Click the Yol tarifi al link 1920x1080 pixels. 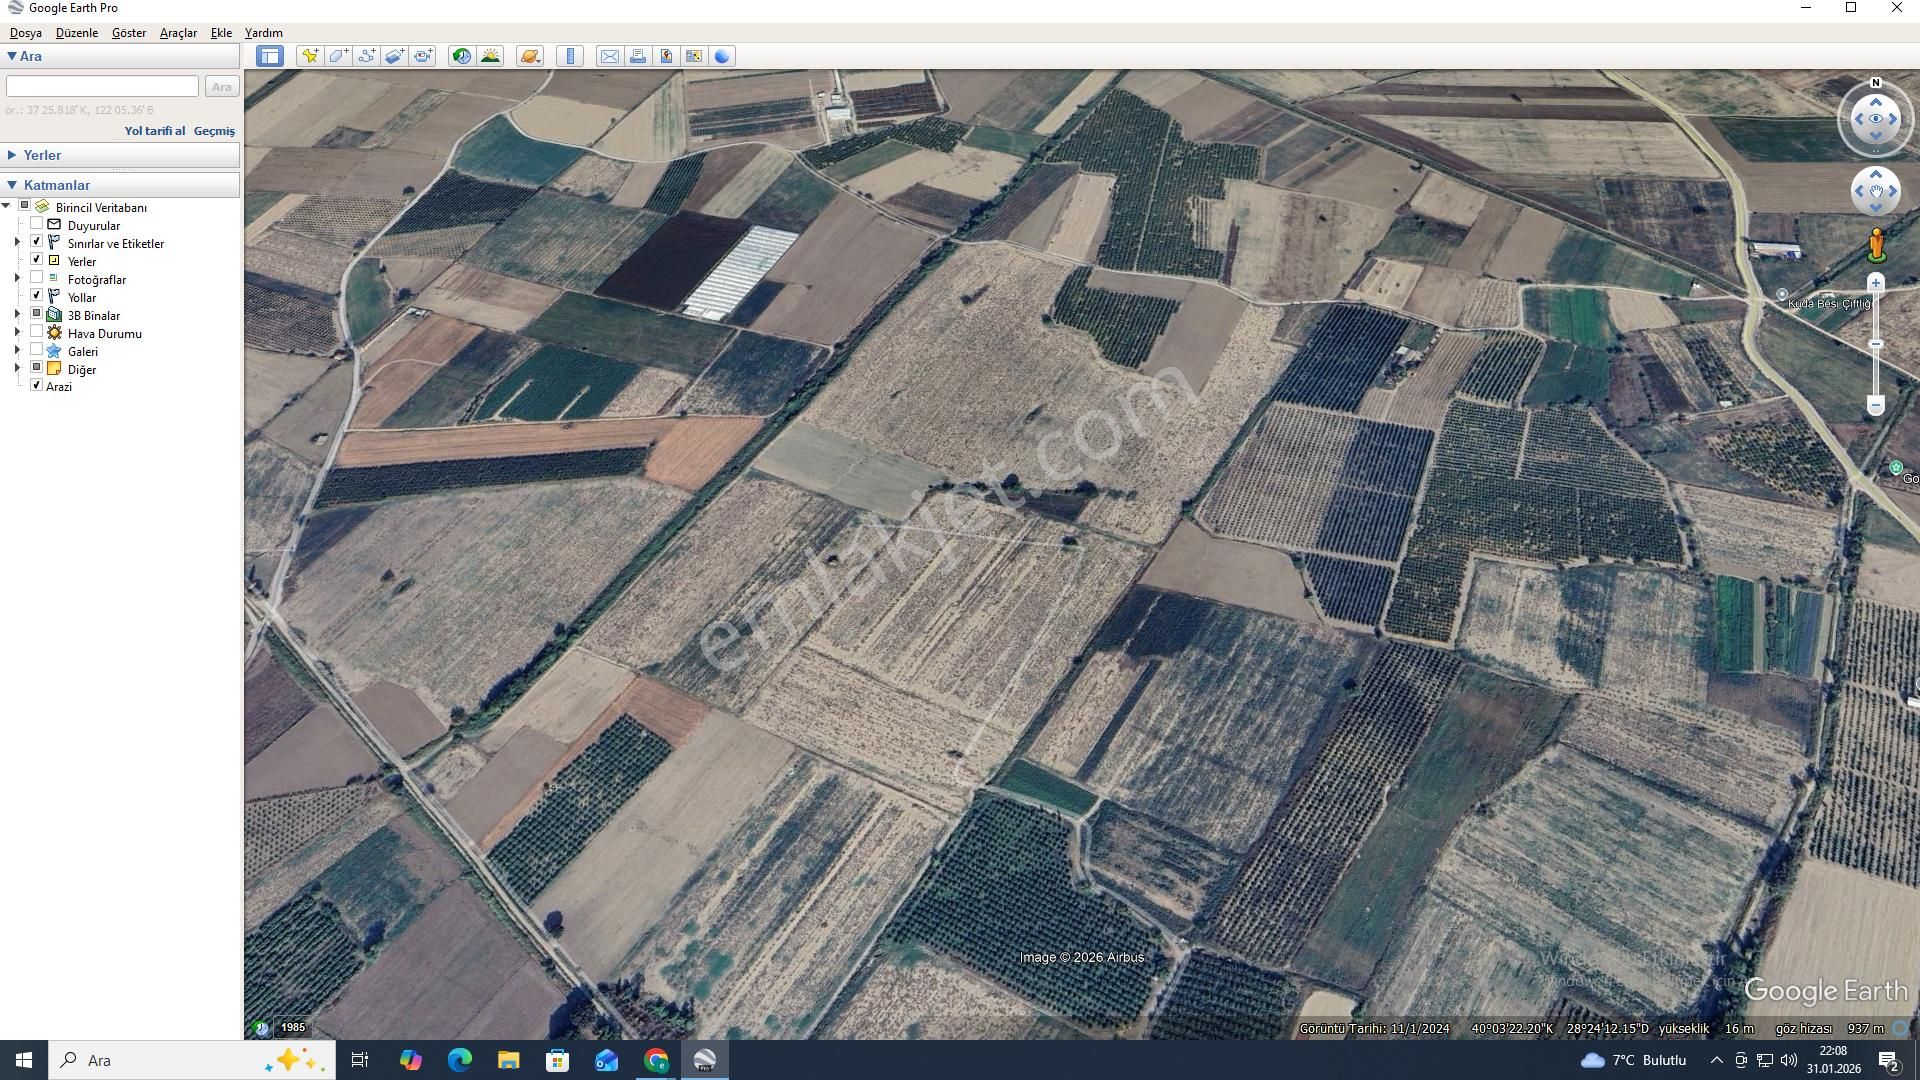tap(154, 131)
